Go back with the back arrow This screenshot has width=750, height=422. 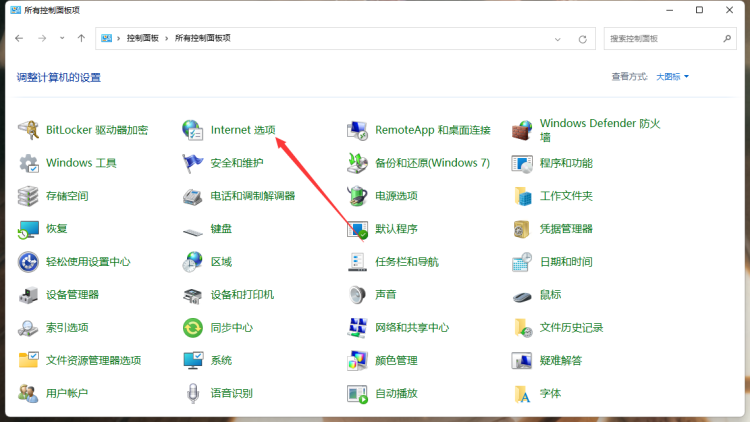[19, 38]
